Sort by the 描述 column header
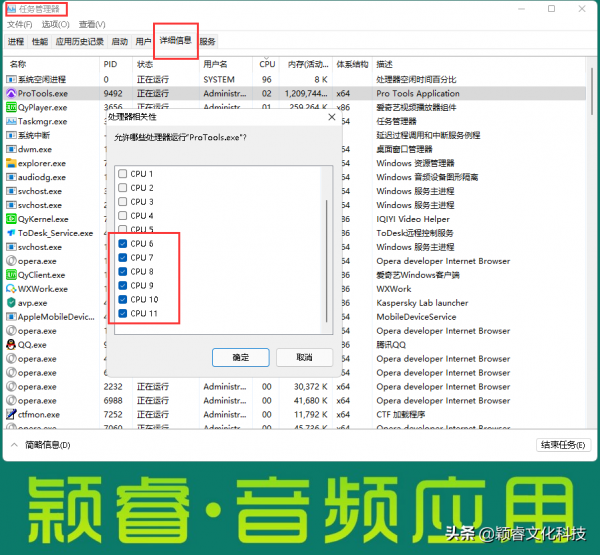The width and height of the screenshot is (600, 555). click(479, 64)
